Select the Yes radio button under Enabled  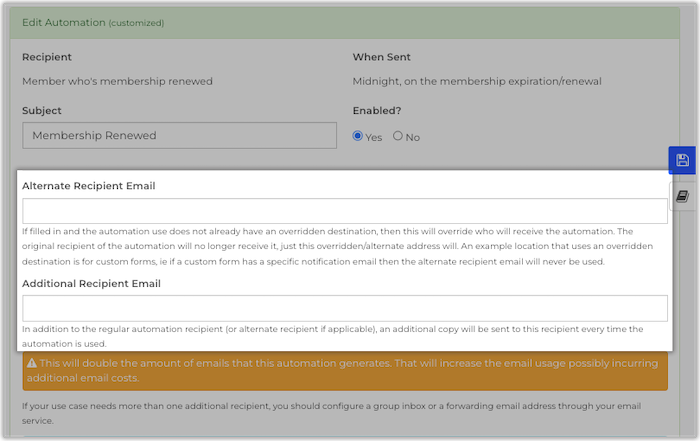pyautogui.click(x=359, y=136)
